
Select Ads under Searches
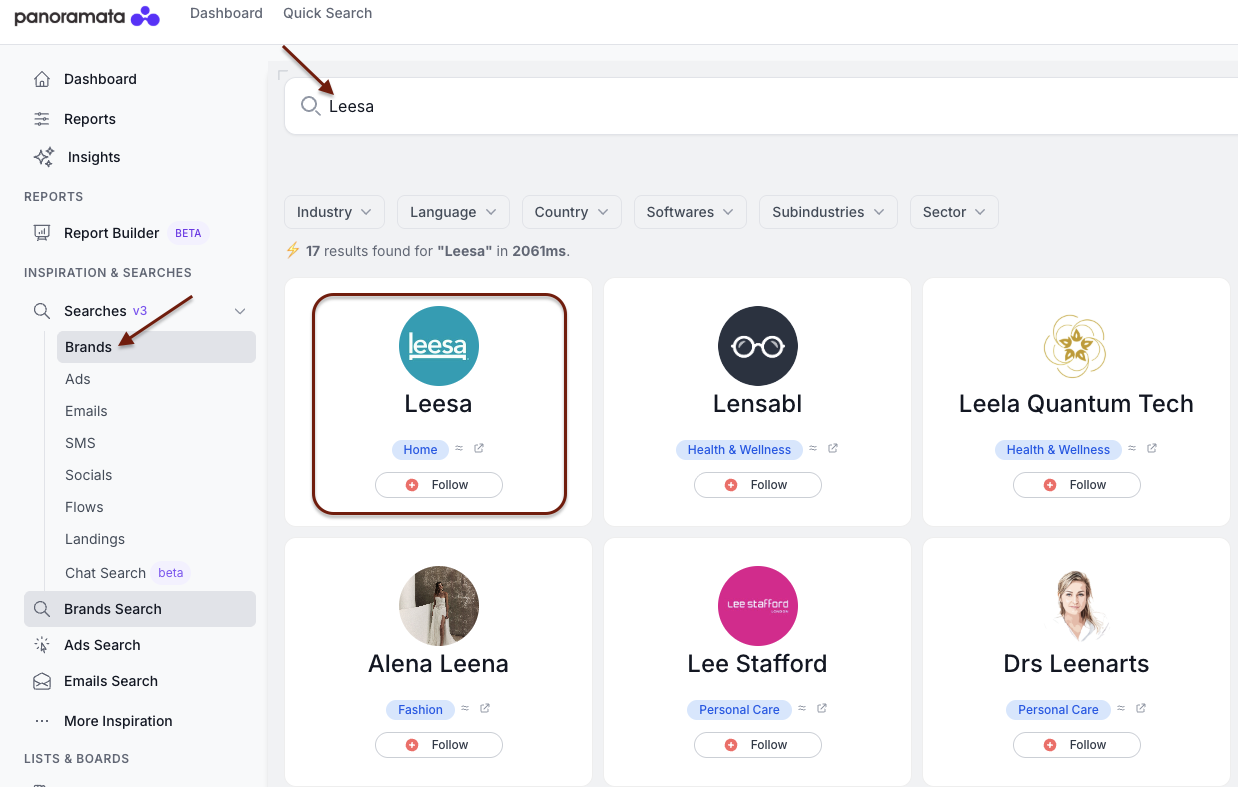(x=78, y=379)
